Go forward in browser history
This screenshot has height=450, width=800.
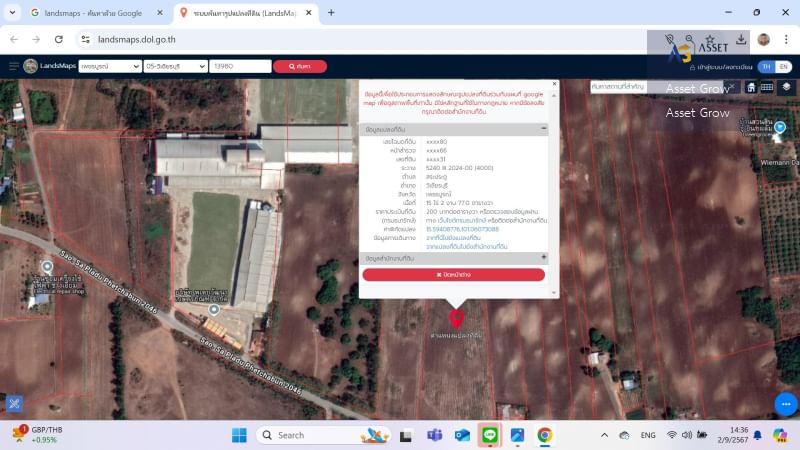[x=36, y=39]
